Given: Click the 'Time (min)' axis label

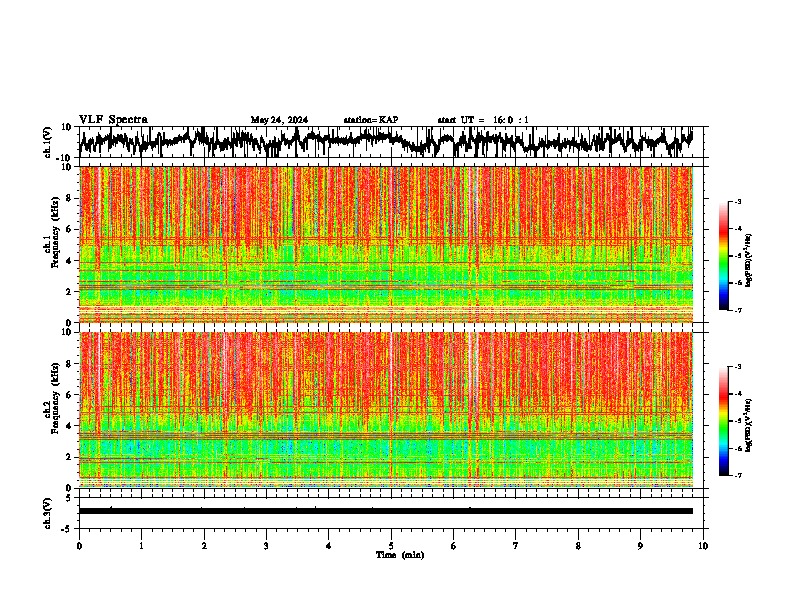Looking at the screenshot, I should click(400, 555).
